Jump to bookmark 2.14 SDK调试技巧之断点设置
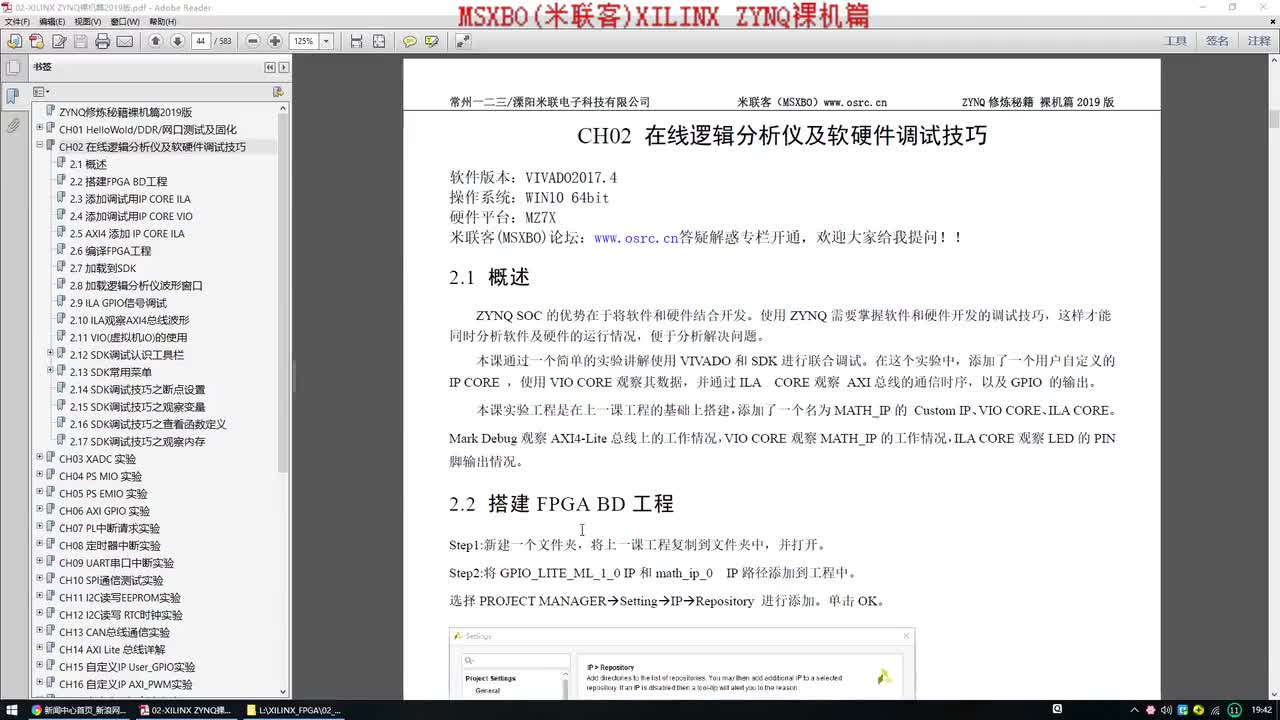The image size is (1280, 720). [137, 390]
